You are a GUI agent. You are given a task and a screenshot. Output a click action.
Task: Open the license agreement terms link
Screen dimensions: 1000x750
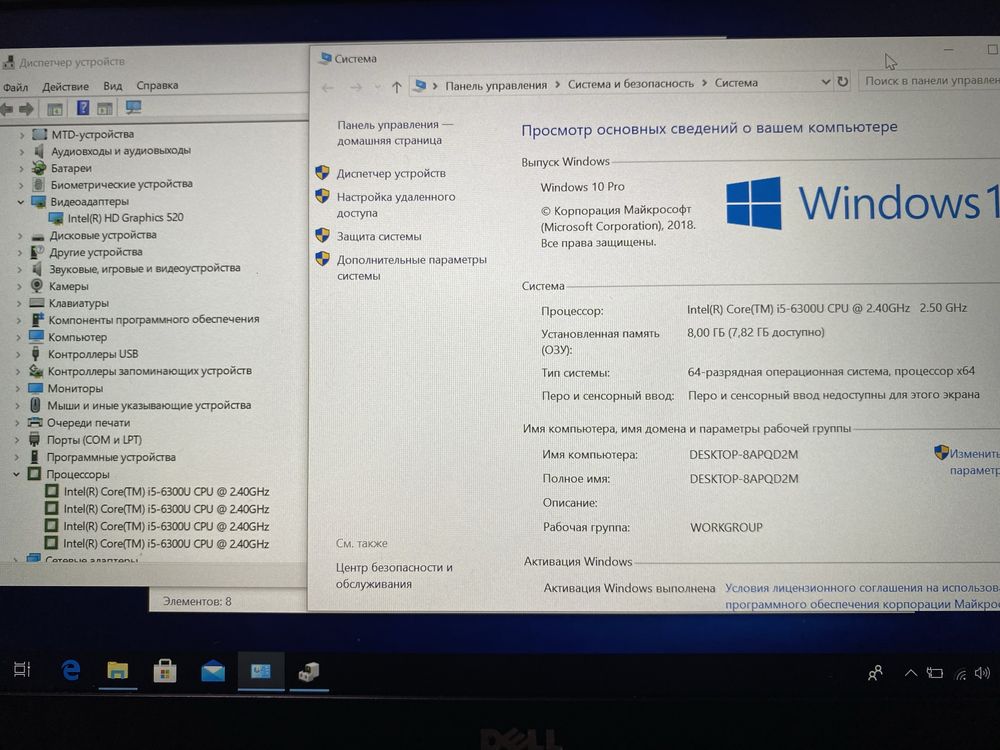coord(862,596)
